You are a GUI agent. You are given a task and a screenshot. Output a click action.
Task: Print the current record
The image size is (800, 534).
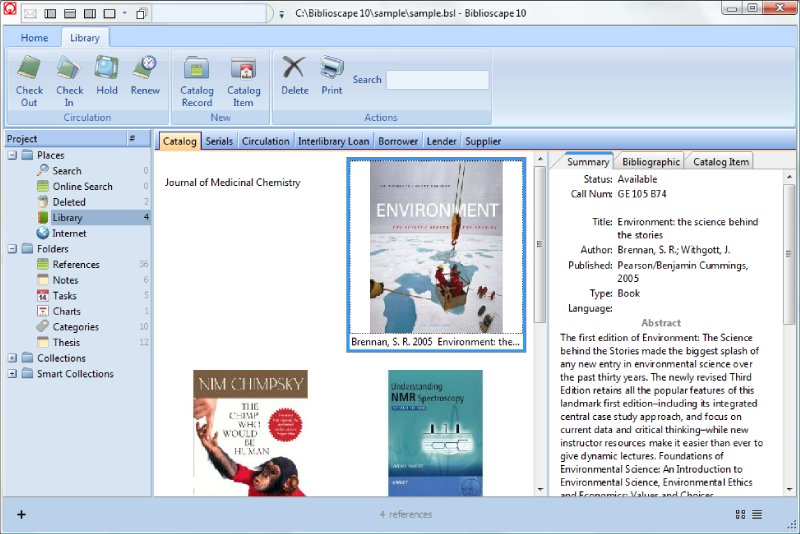coord(332,75)
